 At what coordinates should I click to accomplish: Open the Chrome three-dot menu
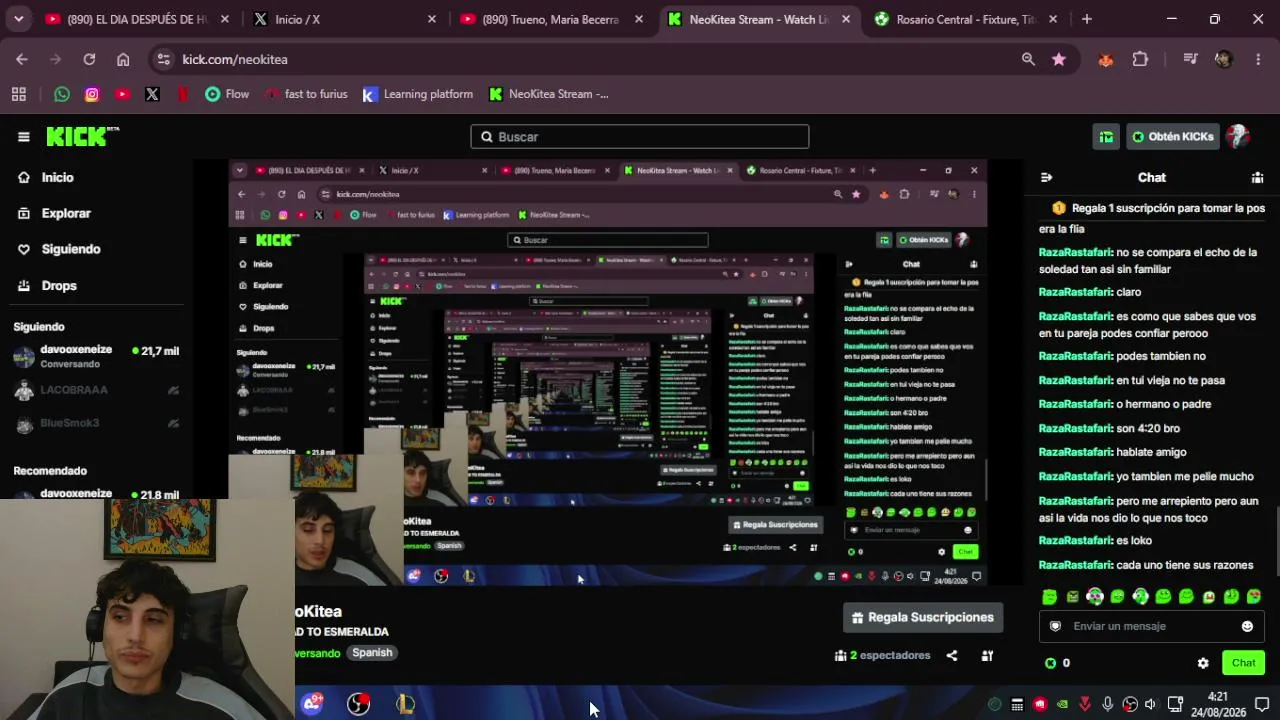point(1258,59)
